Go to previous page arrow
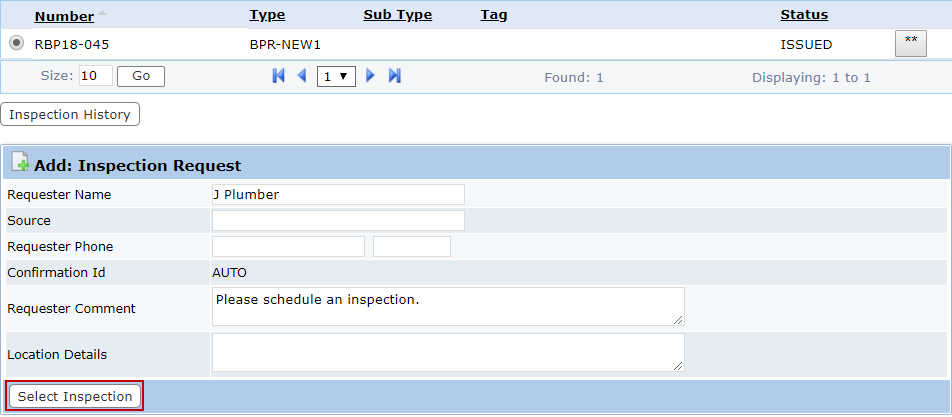Viewport: 952px width, 417px height. pyautogui.click(x=302, y=76)
